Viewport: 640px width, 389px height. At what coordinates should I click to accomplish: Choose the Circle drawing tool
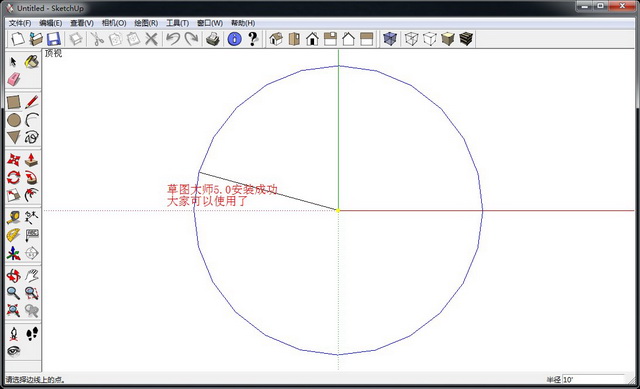14,120
